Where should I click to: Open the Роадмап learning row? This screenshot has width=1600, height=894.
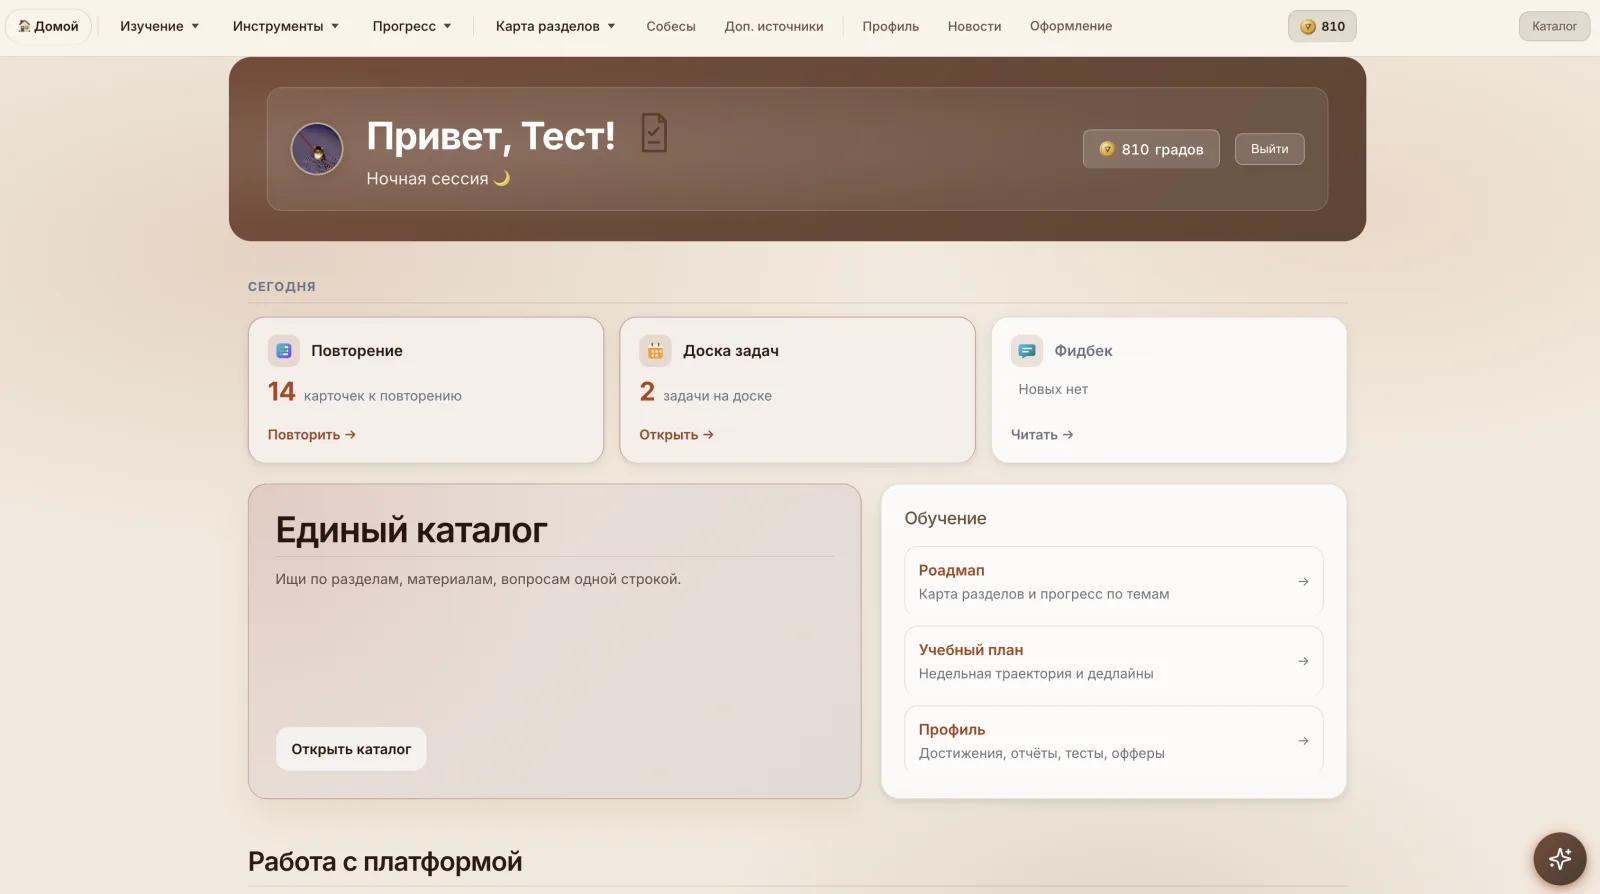[1114, 581]
